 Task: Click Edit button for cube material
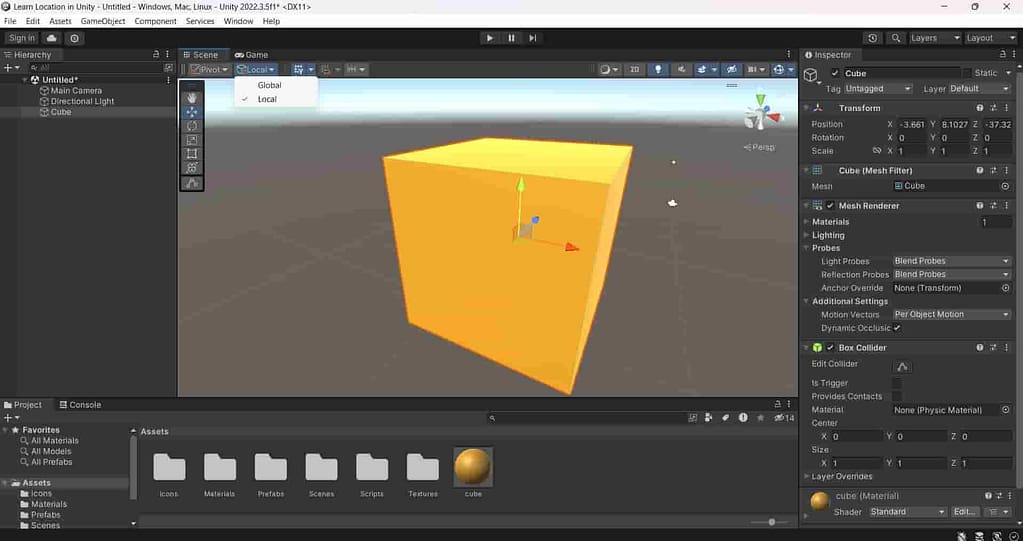(965, 512)
